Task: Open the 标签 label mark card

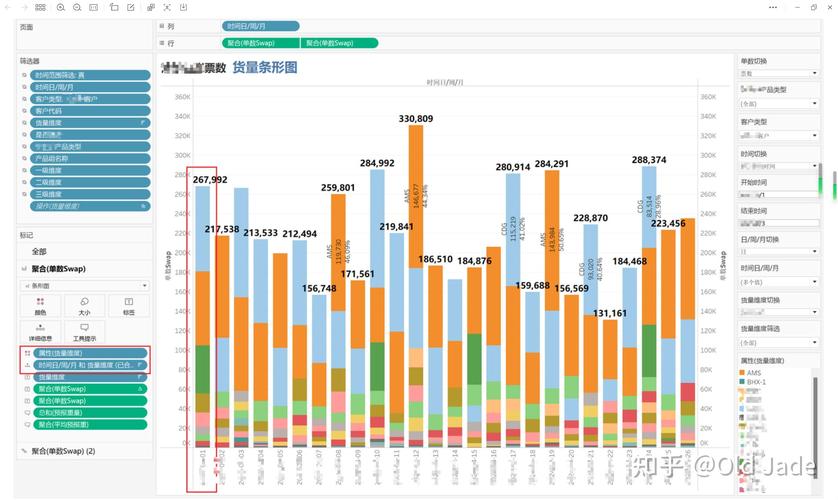Action: click(x=129, y=306)
